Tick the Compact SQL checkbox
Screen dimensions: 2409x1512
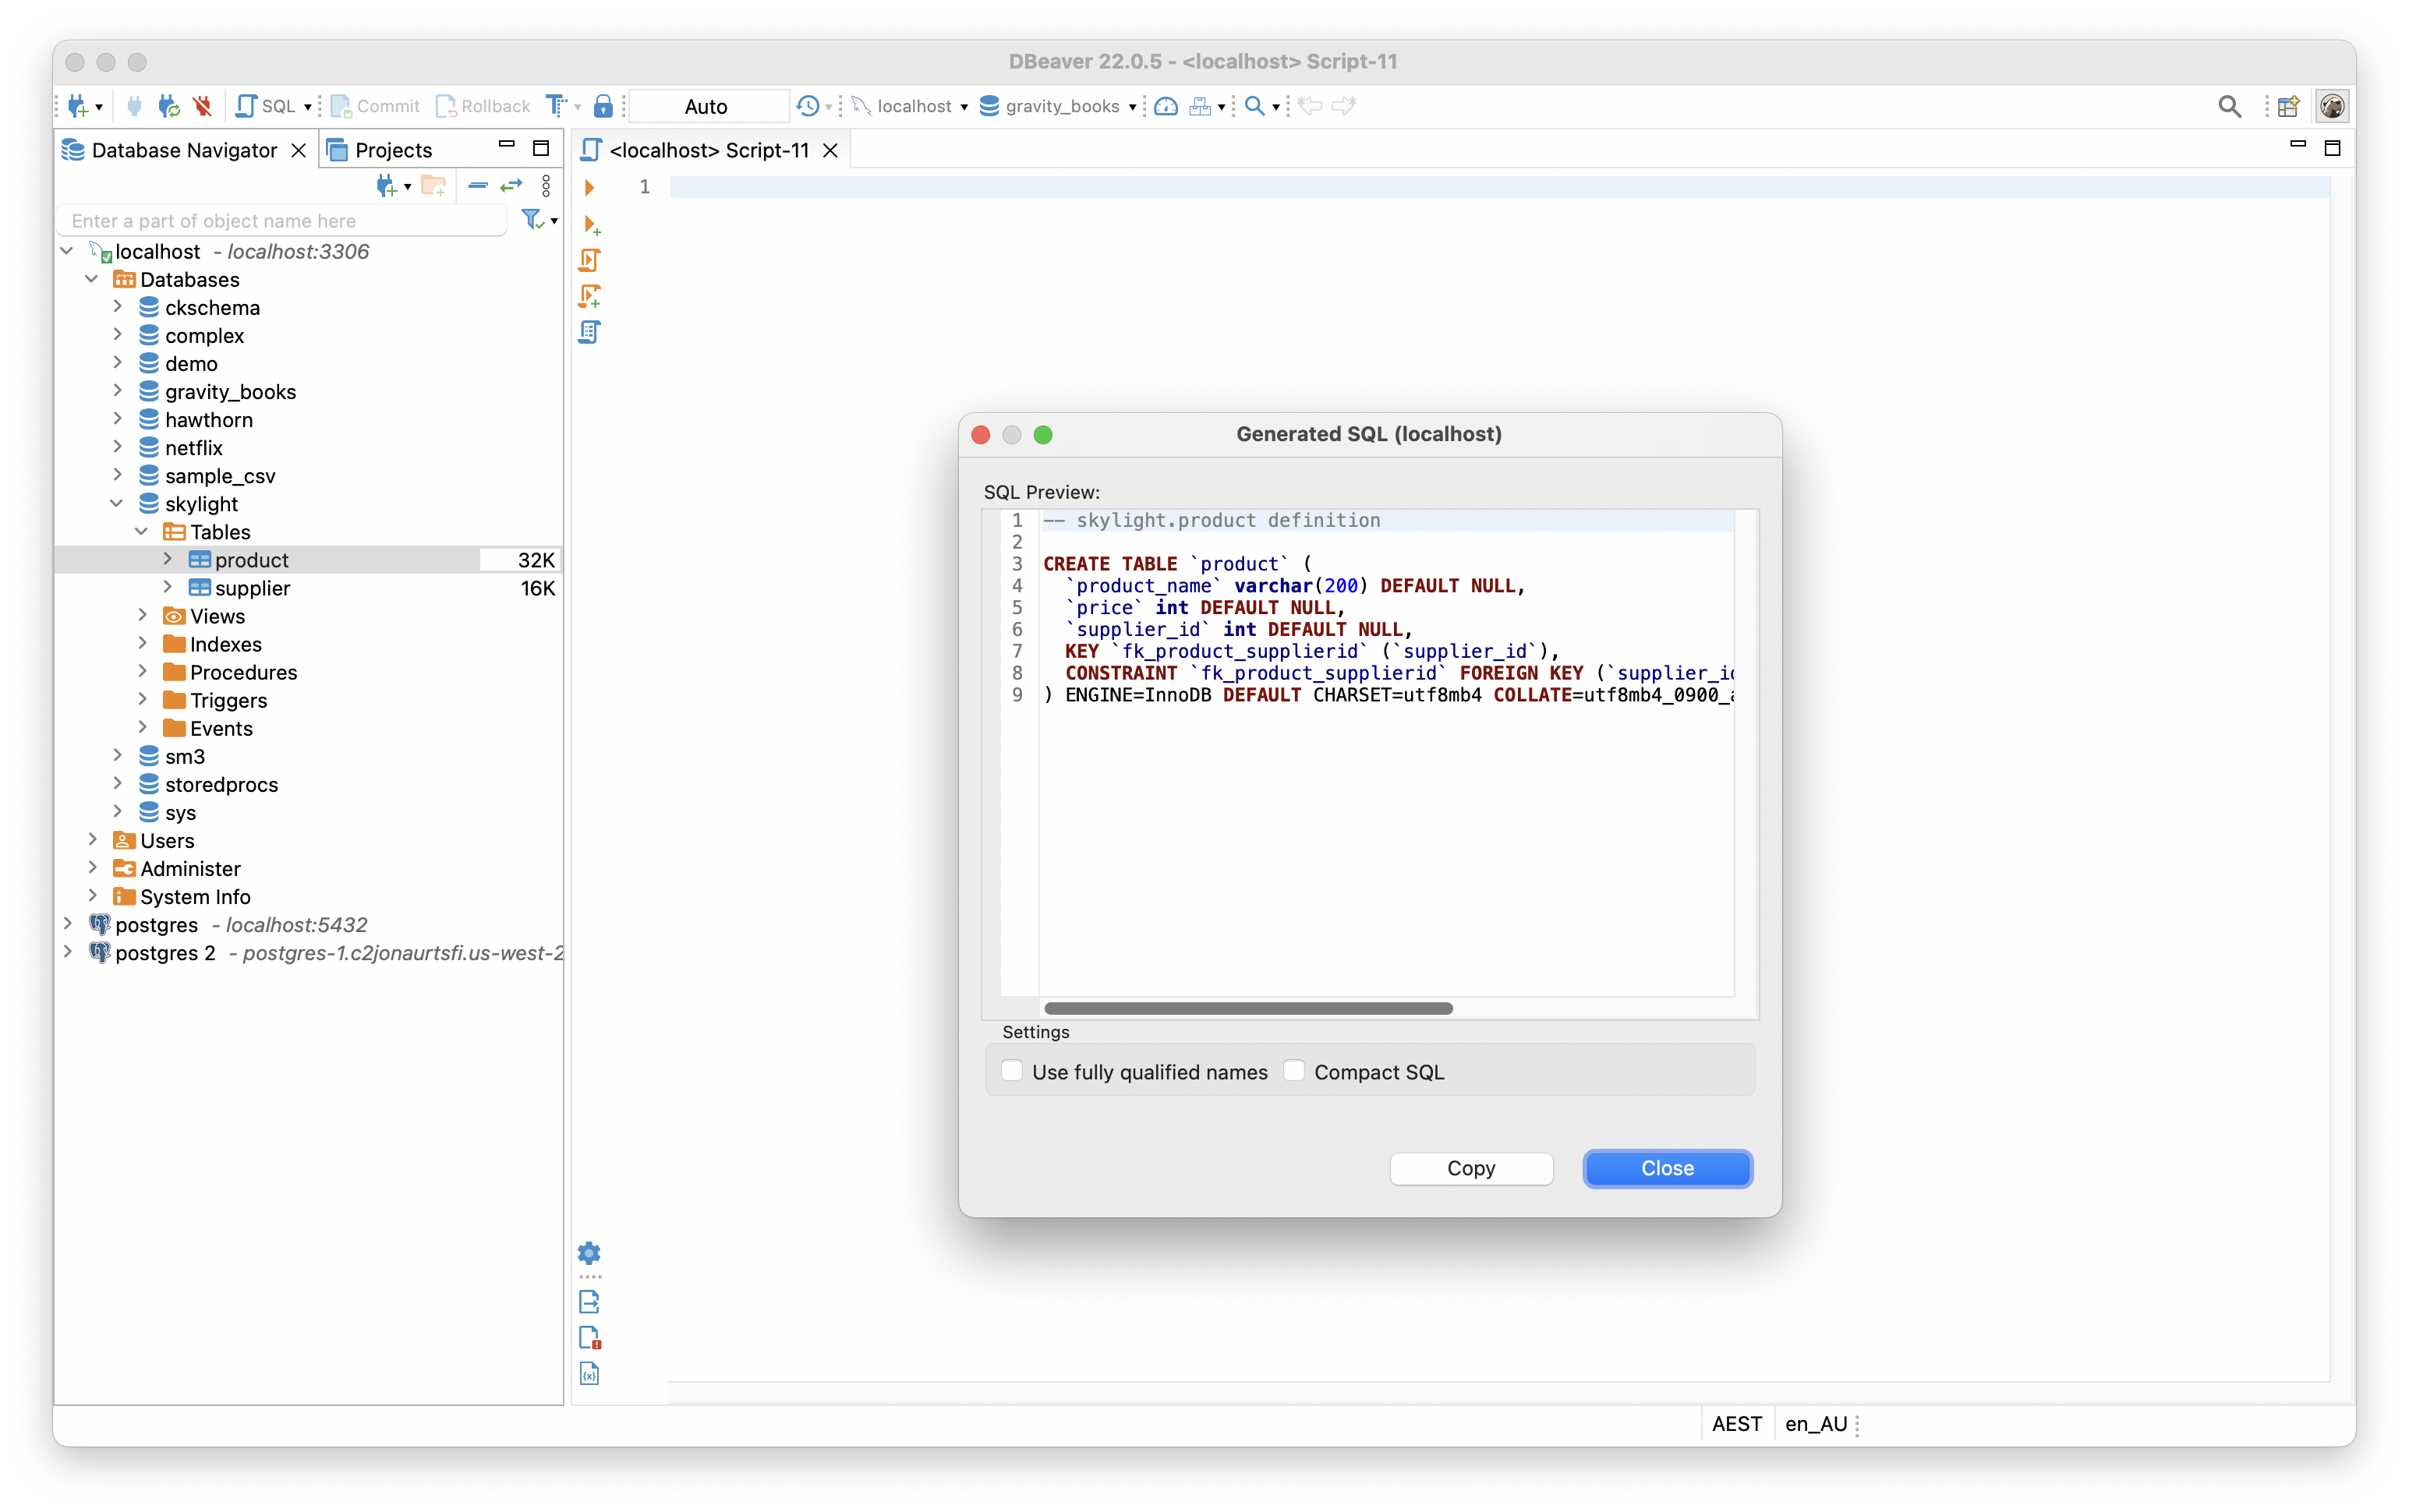pyautogui.click(x=1294, y=1071)
